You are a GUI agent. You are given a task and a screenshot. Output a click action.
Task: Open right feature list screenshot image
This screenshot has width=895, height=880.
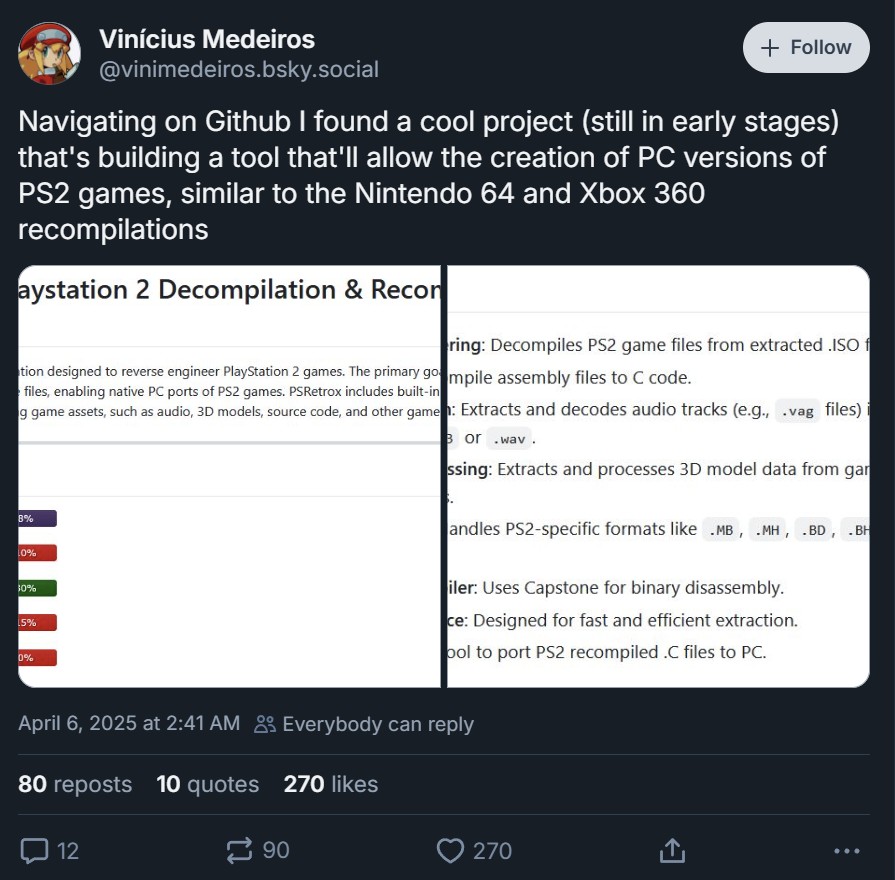[658, 477]
